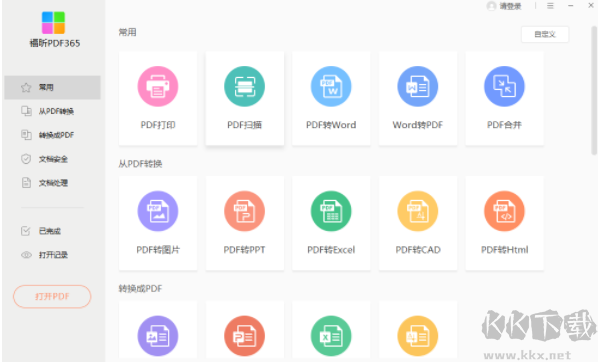The image size is (598, 362).
Task: Go to 文档安全 sidebar section
Action: [x=53, y=159]
